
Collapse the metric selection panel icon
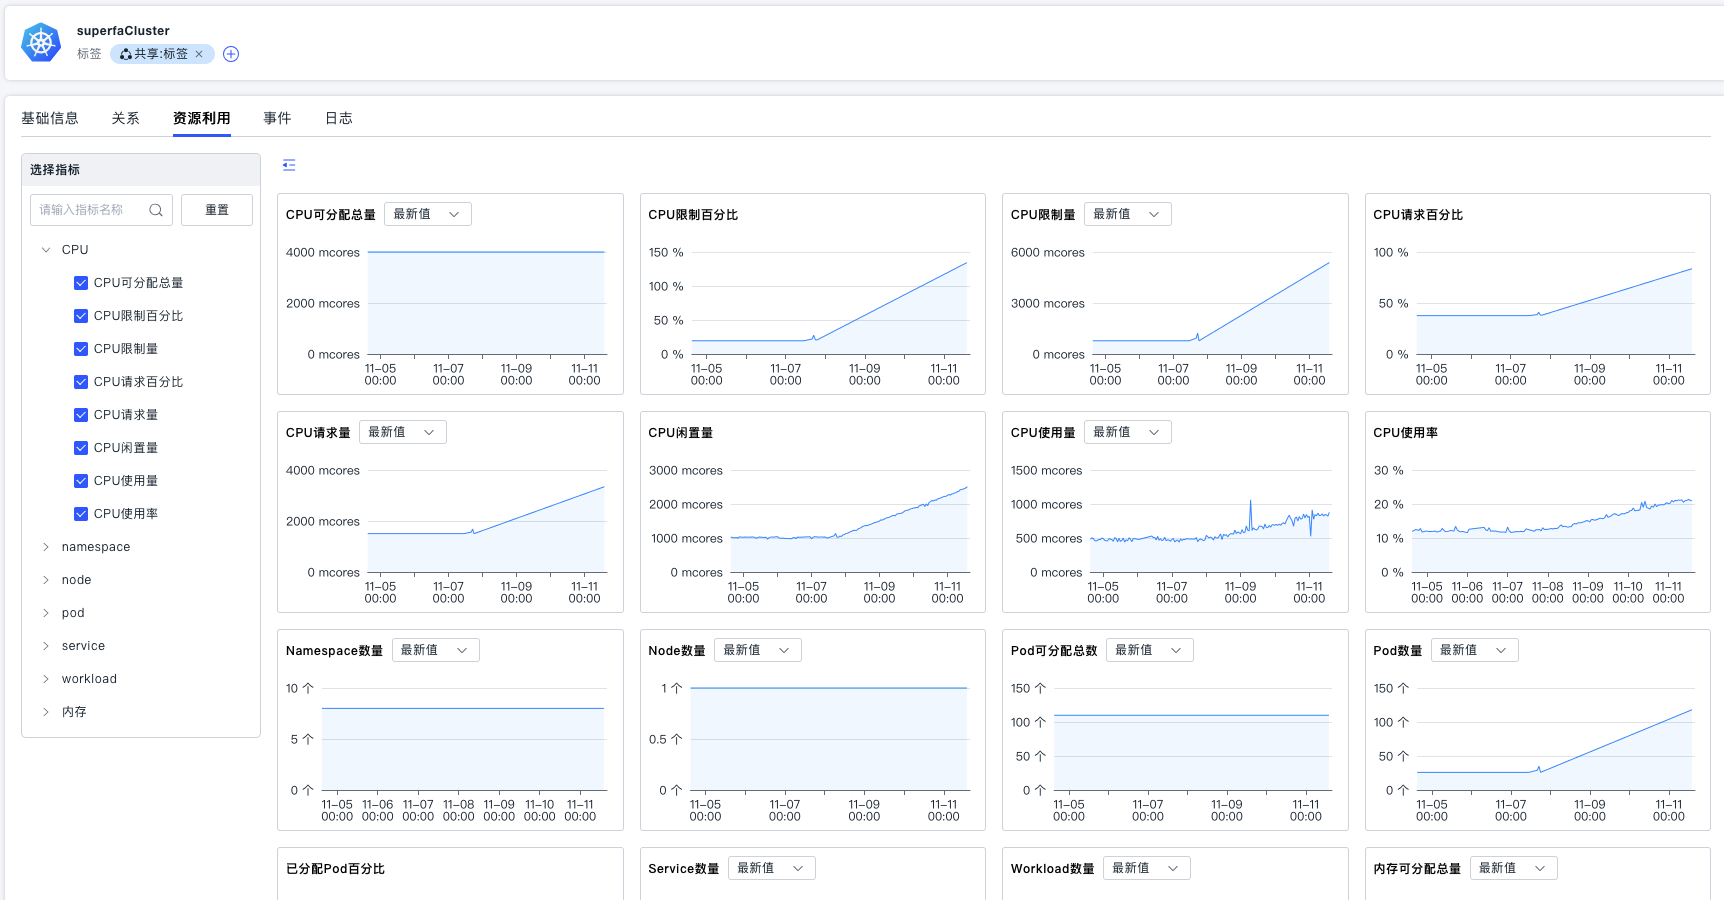pos(289,165)
